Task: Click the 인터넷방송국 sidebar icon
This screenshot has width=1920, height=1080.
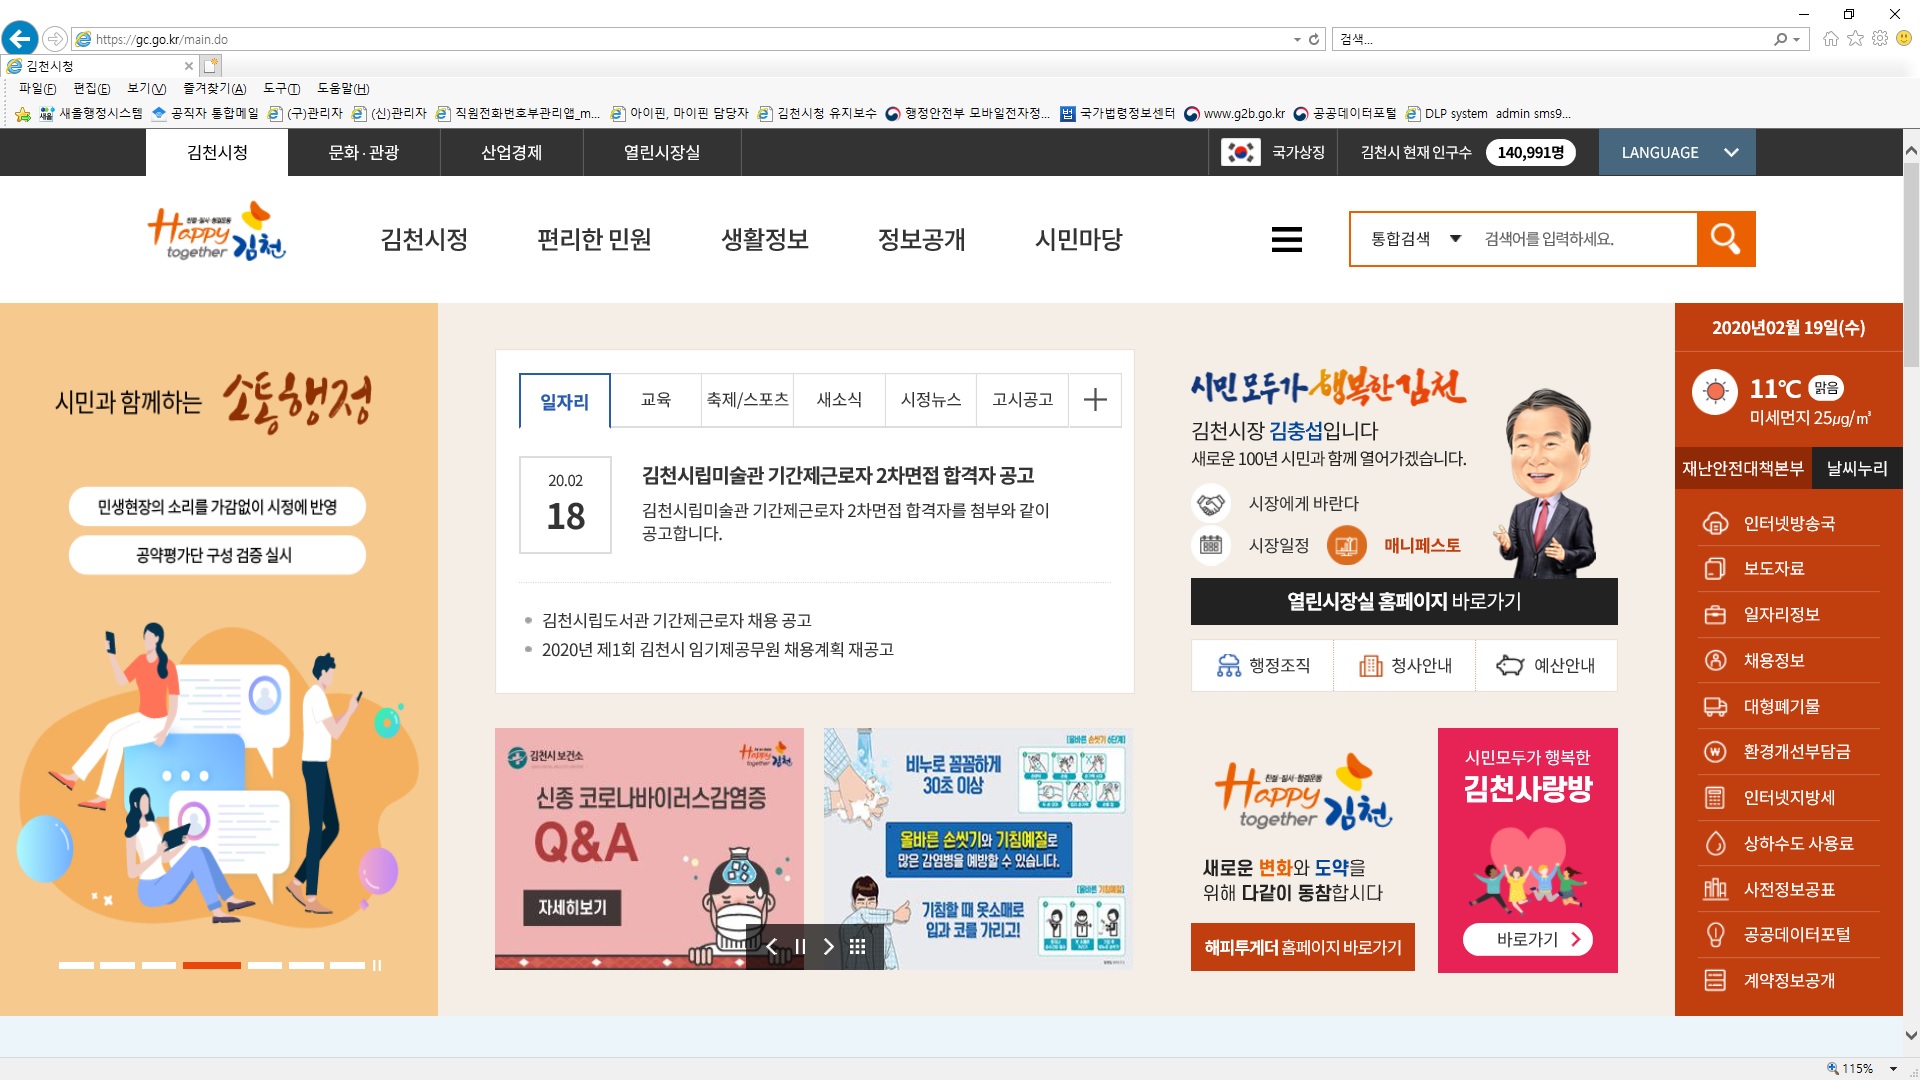Action: 1715,523
